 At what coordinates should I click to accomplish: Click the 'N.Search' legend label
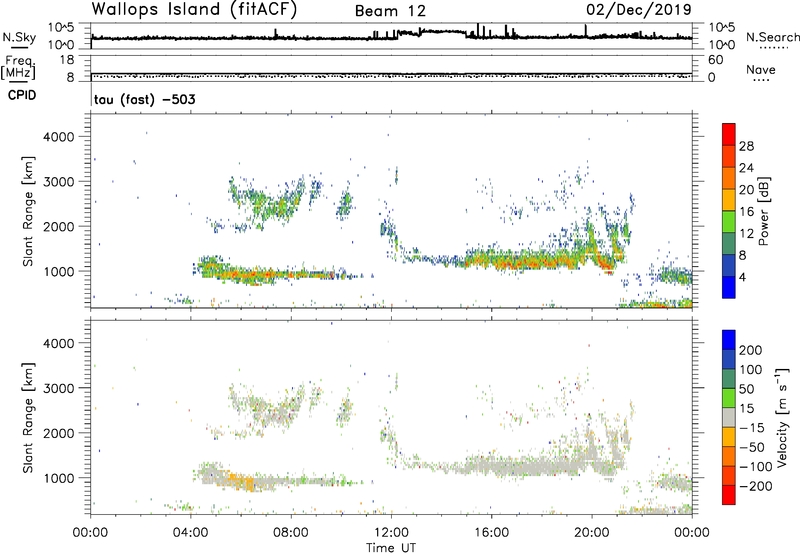coord(773,37)
